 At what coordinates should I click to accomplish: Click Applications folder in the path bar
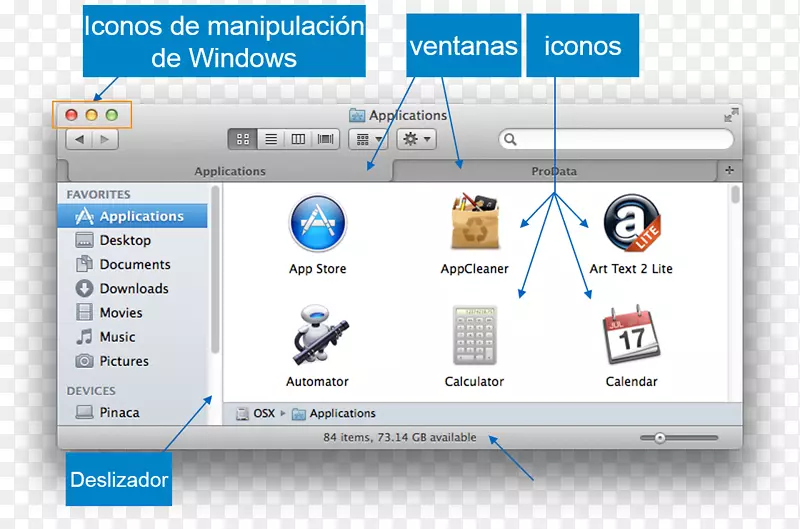pos(334,413)
